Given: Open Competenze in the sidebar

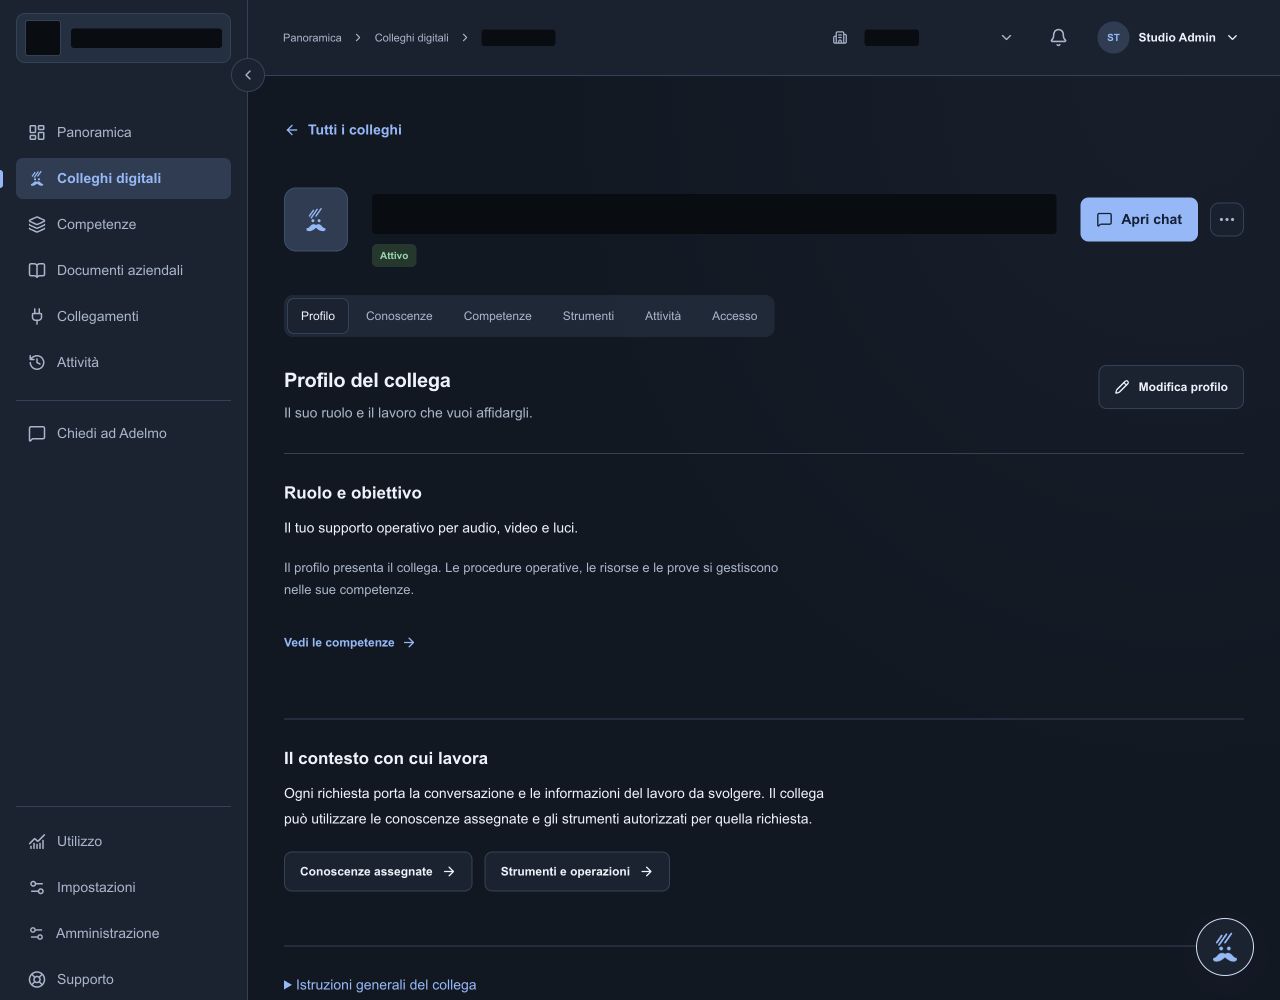Looking at the screenshot, I should point(123,224).
